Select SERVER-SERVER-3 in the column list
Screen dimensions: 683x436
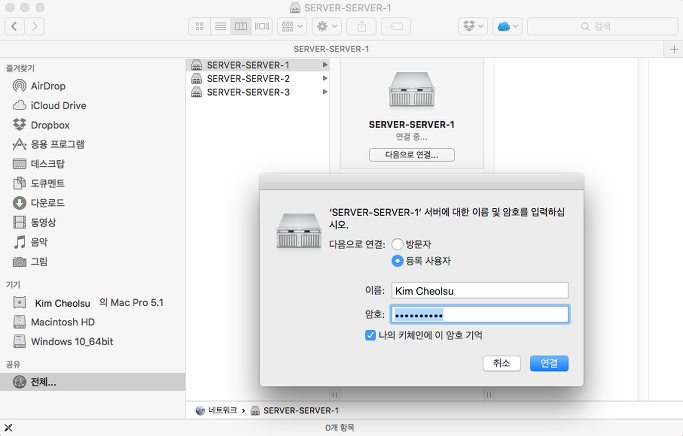click(x=259, y=92)
